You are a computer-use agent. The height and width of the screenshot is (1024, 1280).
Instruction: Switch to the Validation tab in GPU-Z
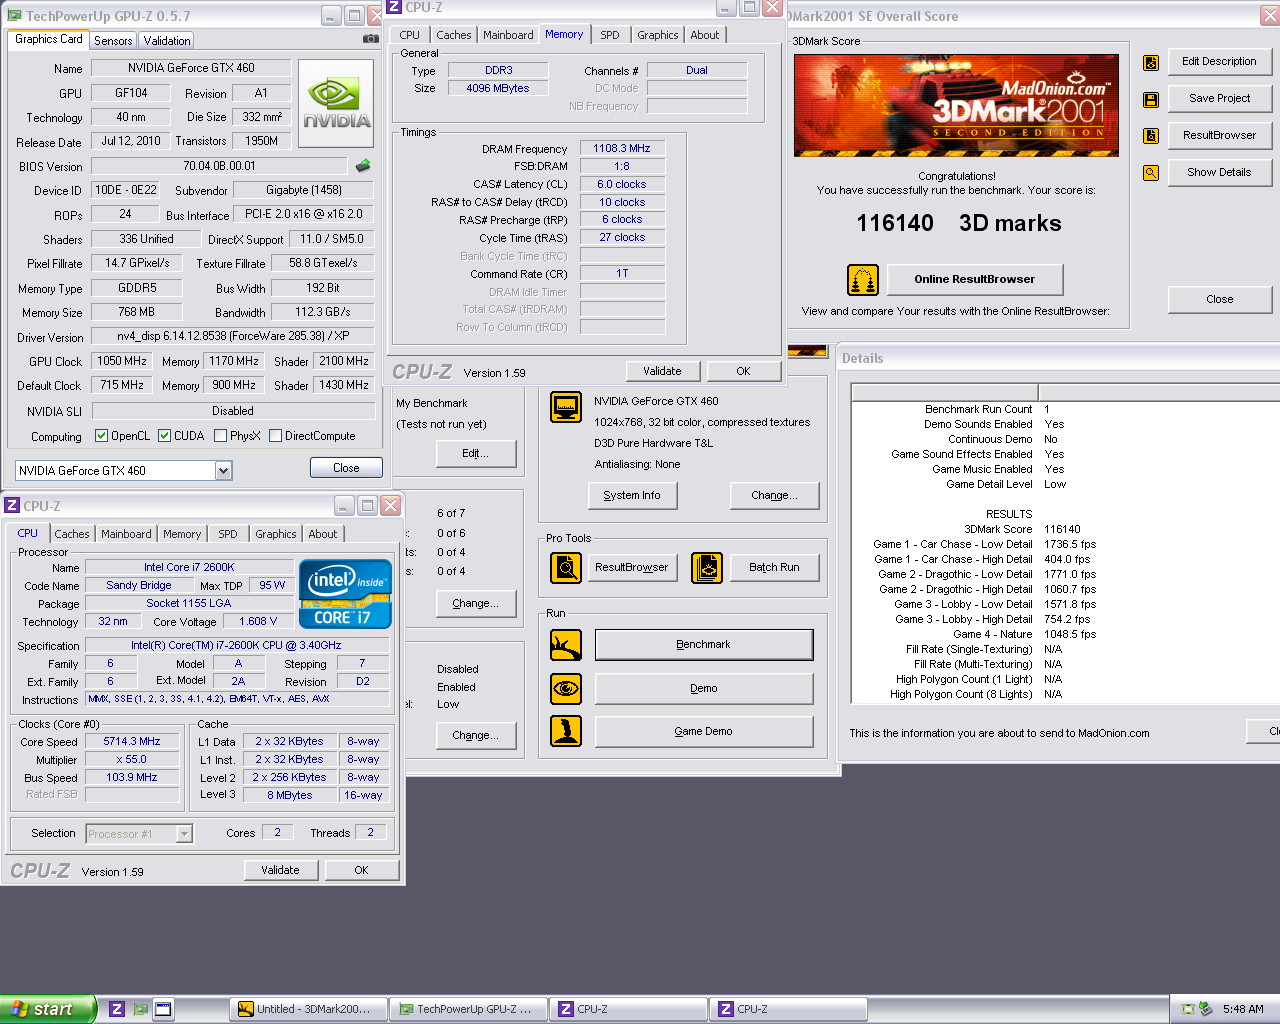166,41
